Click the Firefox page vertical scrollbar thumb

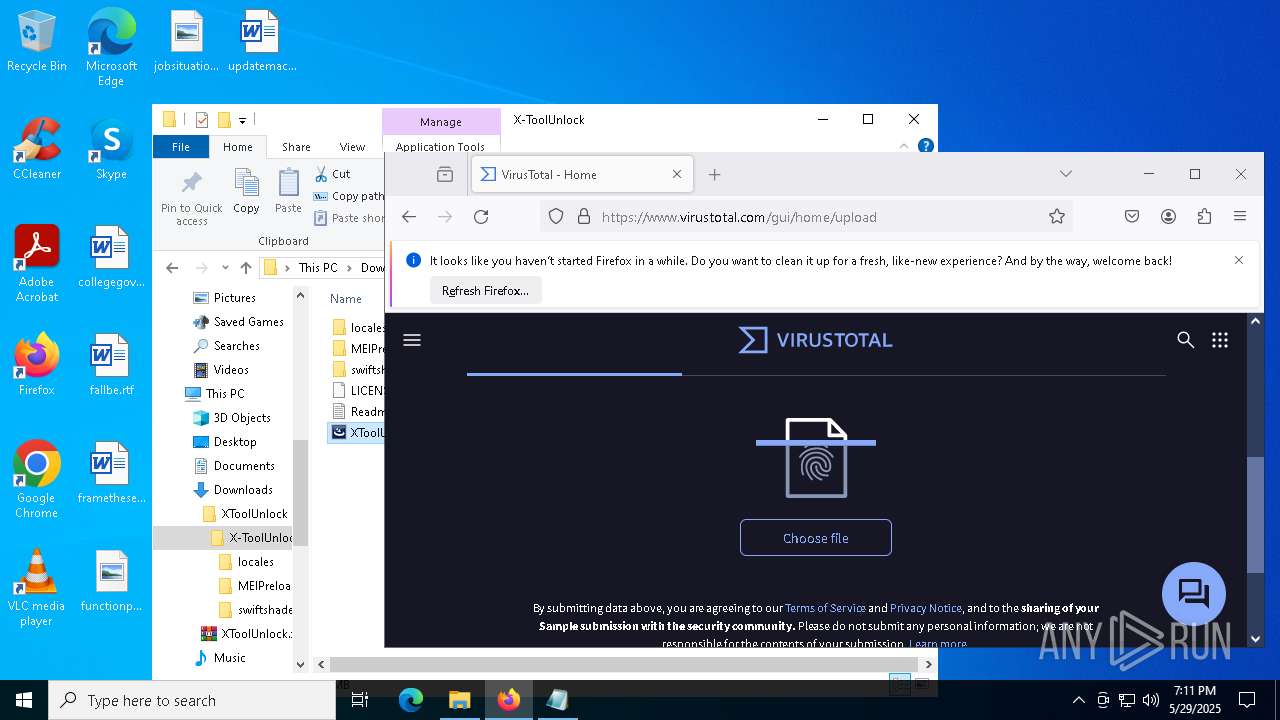(x=1256, y=515)
